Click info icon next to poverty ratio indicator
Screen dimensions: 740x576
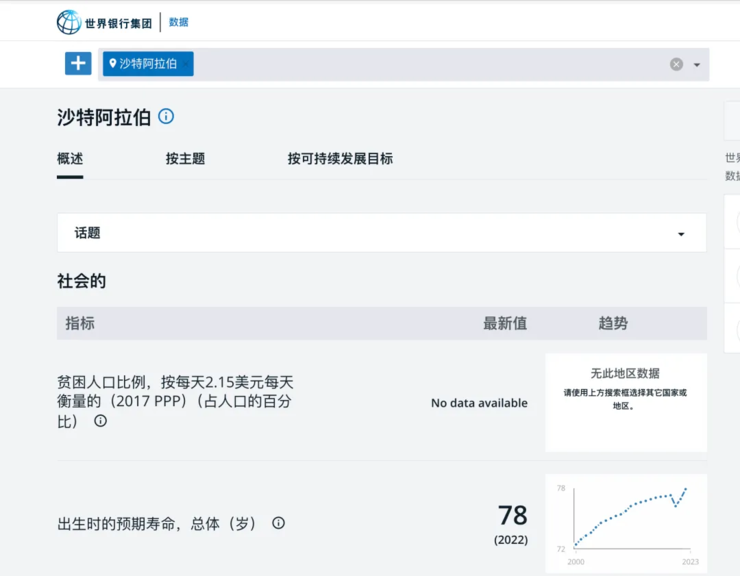[101, 421]
